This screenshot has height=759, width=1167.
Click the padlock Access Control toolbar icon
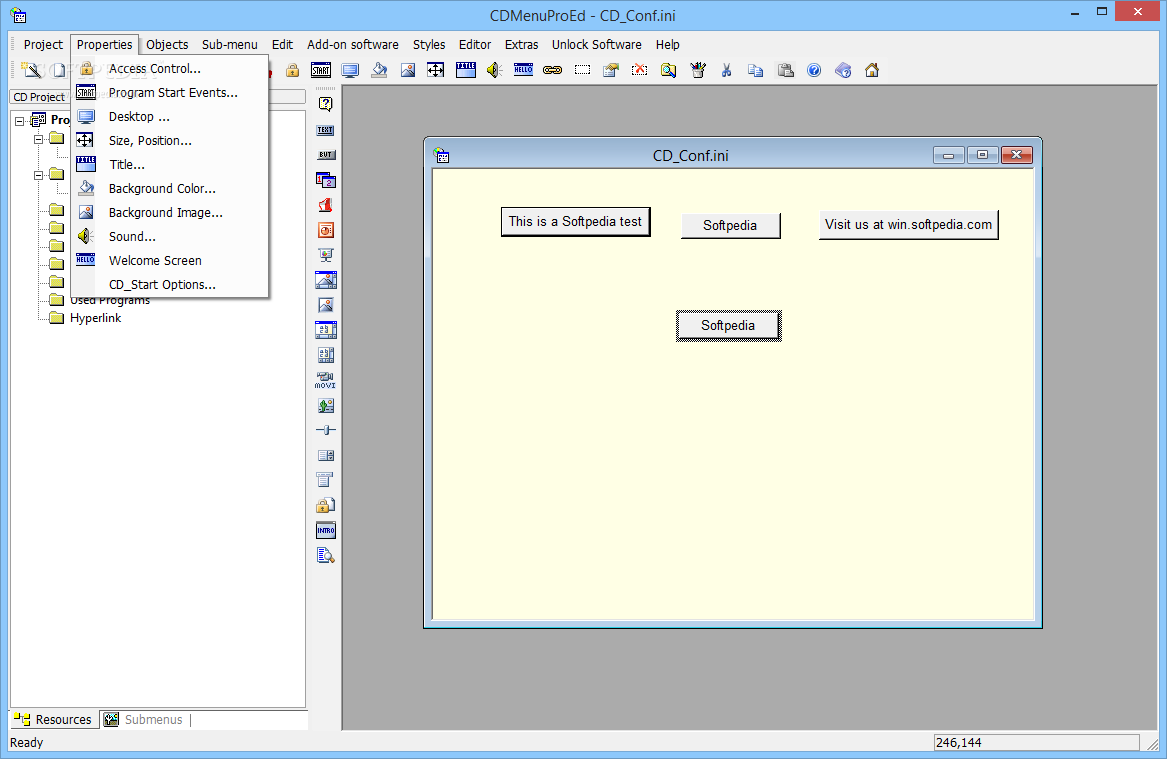pyautogui.click(x=292, y=70)
